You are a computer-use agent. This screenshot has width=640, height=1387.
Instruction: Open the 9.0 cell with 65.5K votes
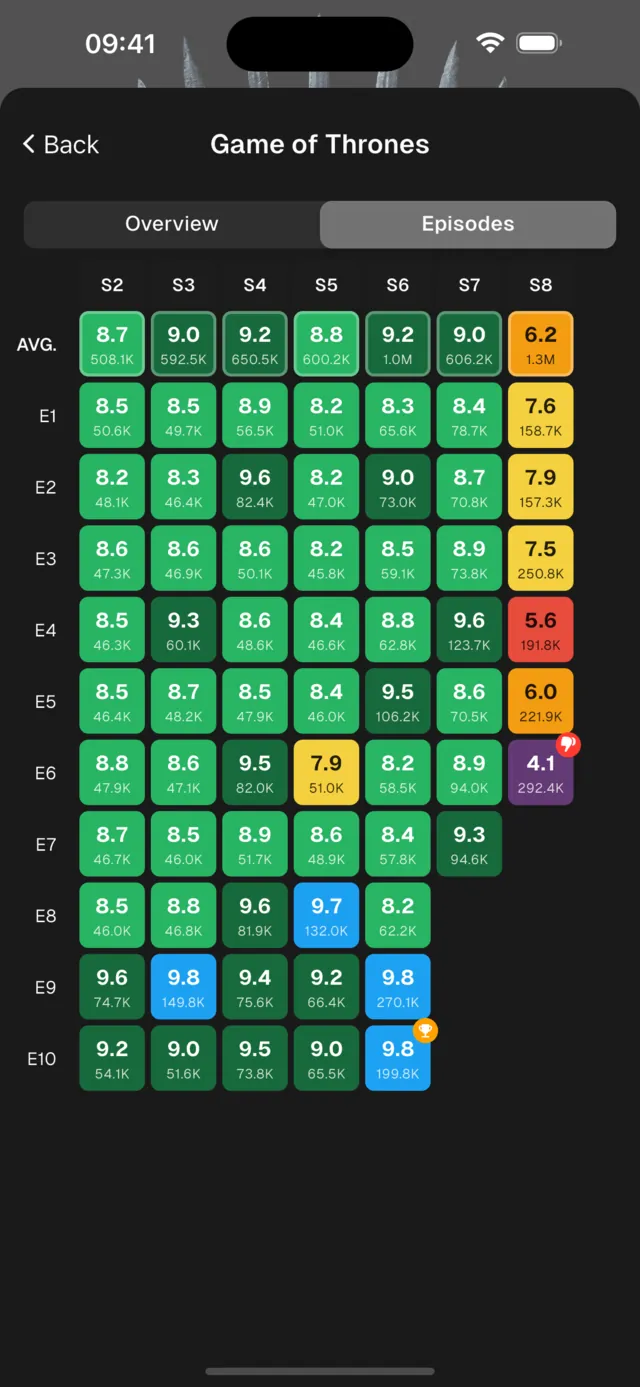click(x=326, y=1059)
